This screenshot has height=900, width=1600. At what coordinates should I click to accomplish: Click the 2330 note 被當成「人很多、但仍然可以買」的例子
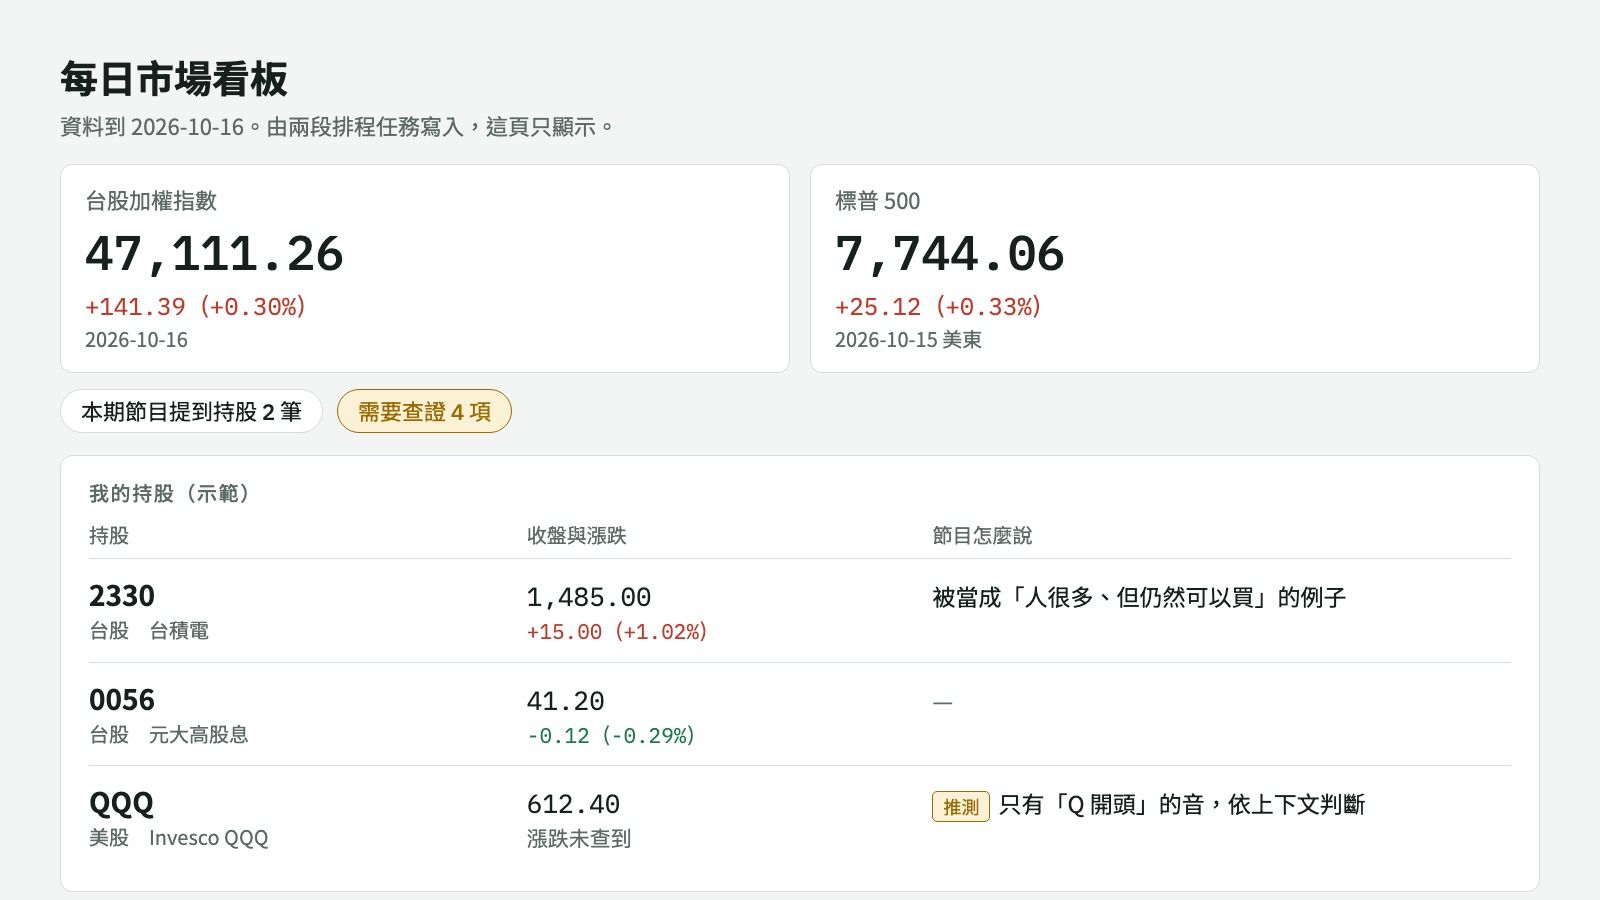pos(1139,597)
